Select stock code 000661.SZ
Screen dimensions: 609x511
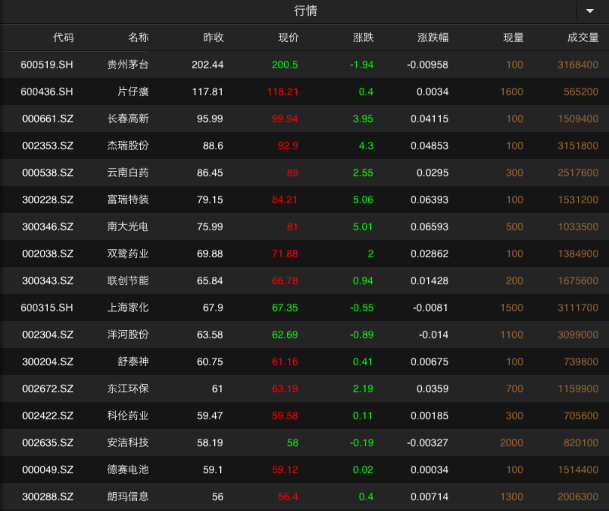click(47, 118)
